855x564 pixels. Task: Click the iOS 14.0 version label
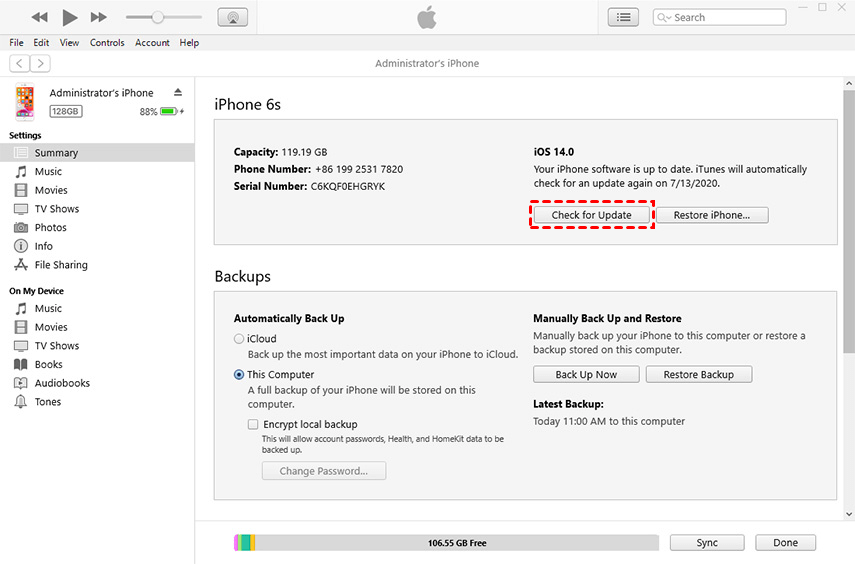click(553, 152)
